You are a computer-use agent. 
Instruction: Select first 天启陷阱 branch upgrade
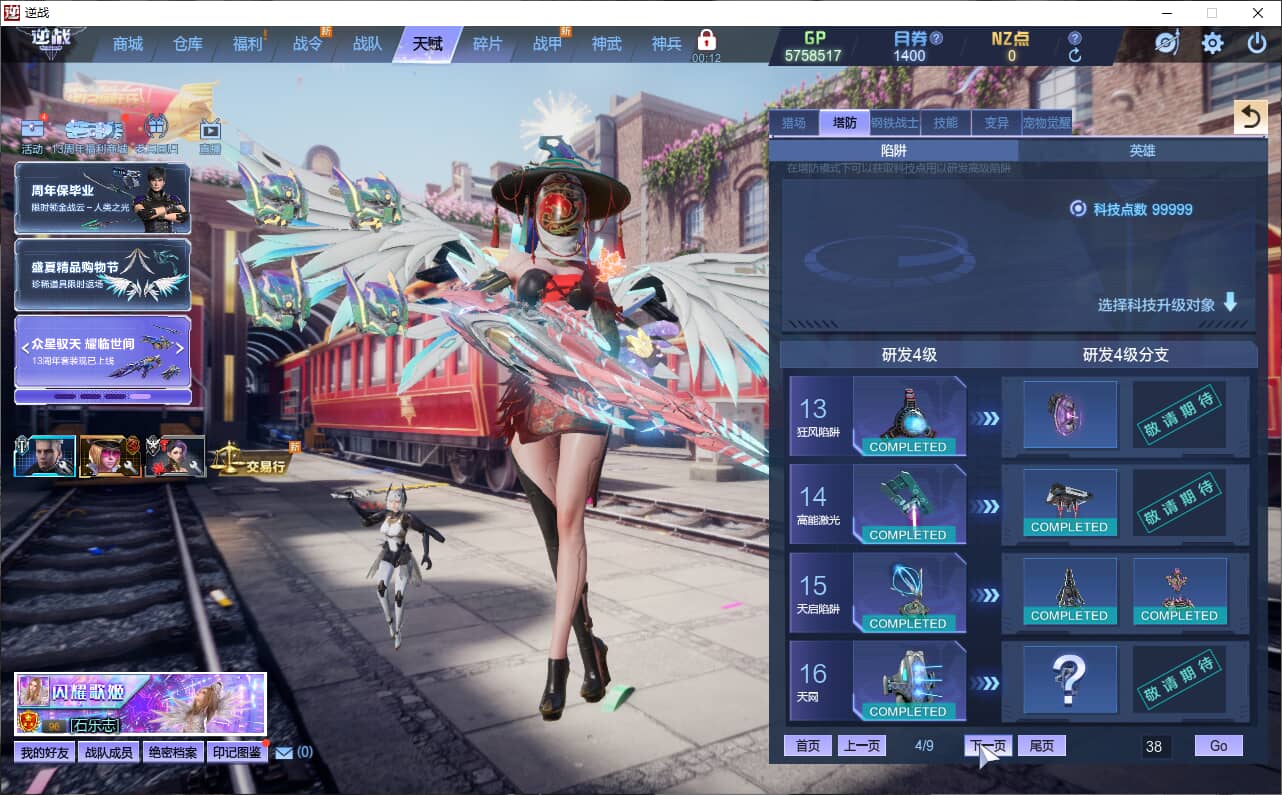(1070, 591)
